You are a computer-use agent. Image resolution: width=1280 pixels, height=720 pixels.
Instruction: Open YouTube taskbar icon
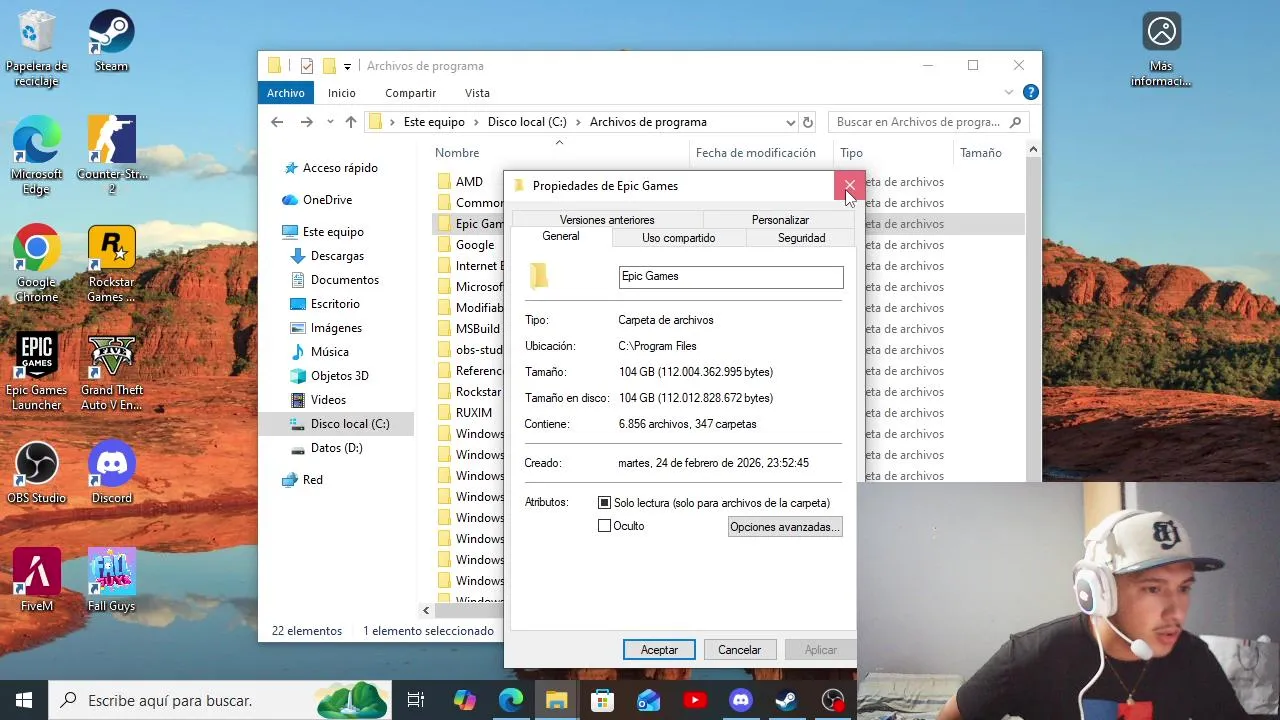[x=695, y=700]
